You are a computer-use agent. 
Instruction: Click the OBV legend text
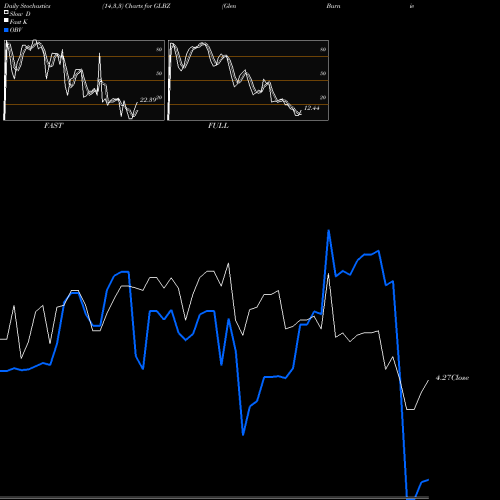click(x=16, y=30)
